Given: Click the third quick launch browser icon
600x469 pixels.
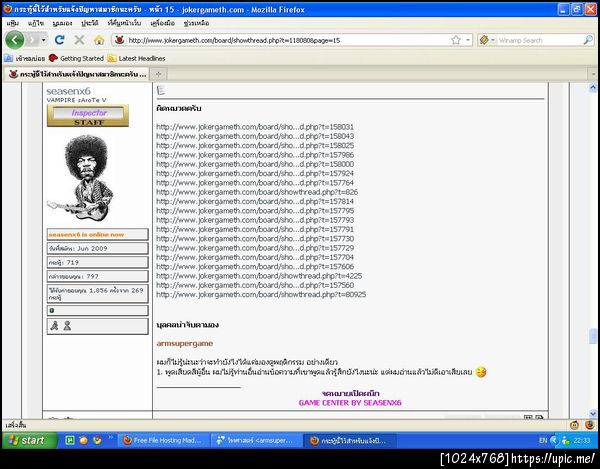Looking at the screenshot, I should [97, 440].
